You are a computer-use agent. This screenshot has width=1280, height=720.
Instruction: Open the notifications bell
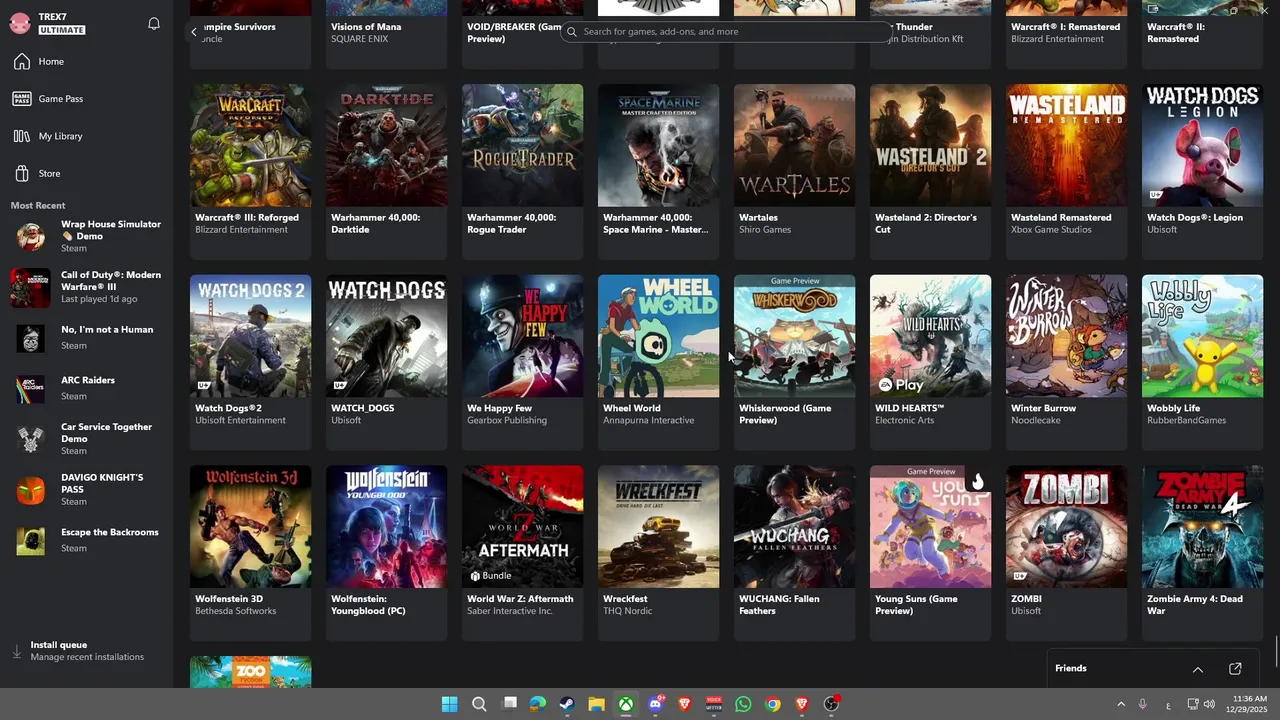click(154, 23)
